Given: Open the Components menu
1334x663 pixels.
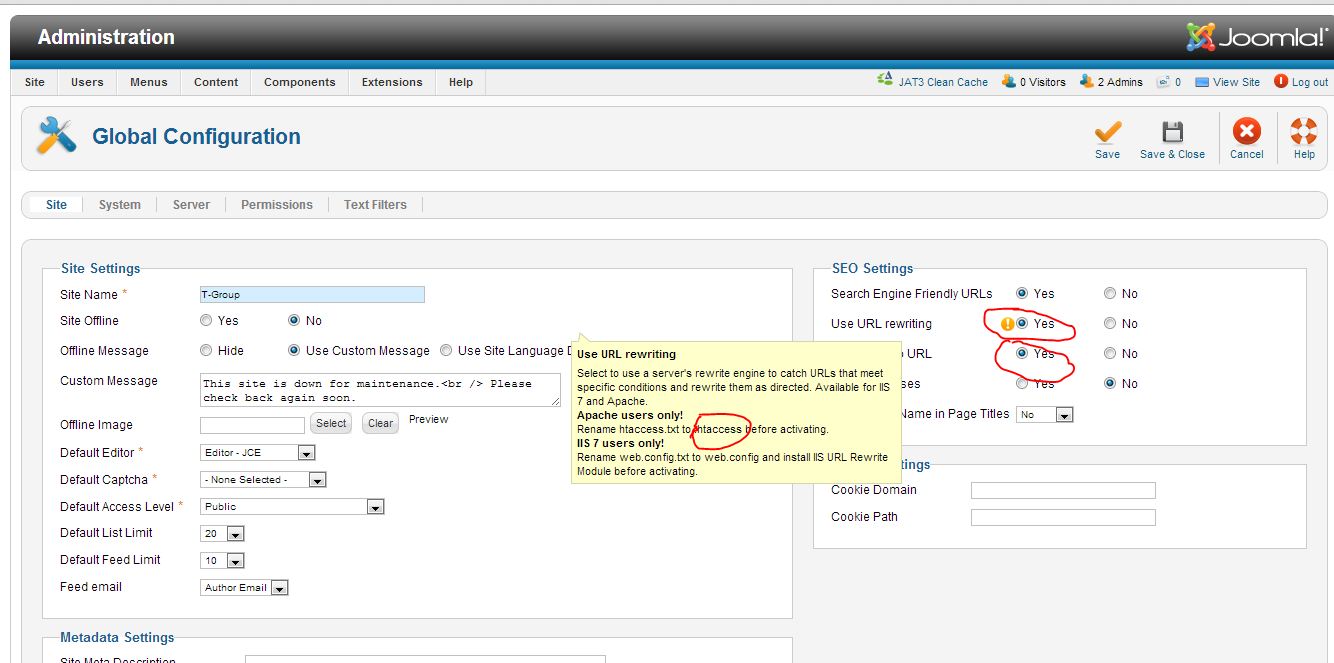Looking at the screenshot, I should 299,82.
